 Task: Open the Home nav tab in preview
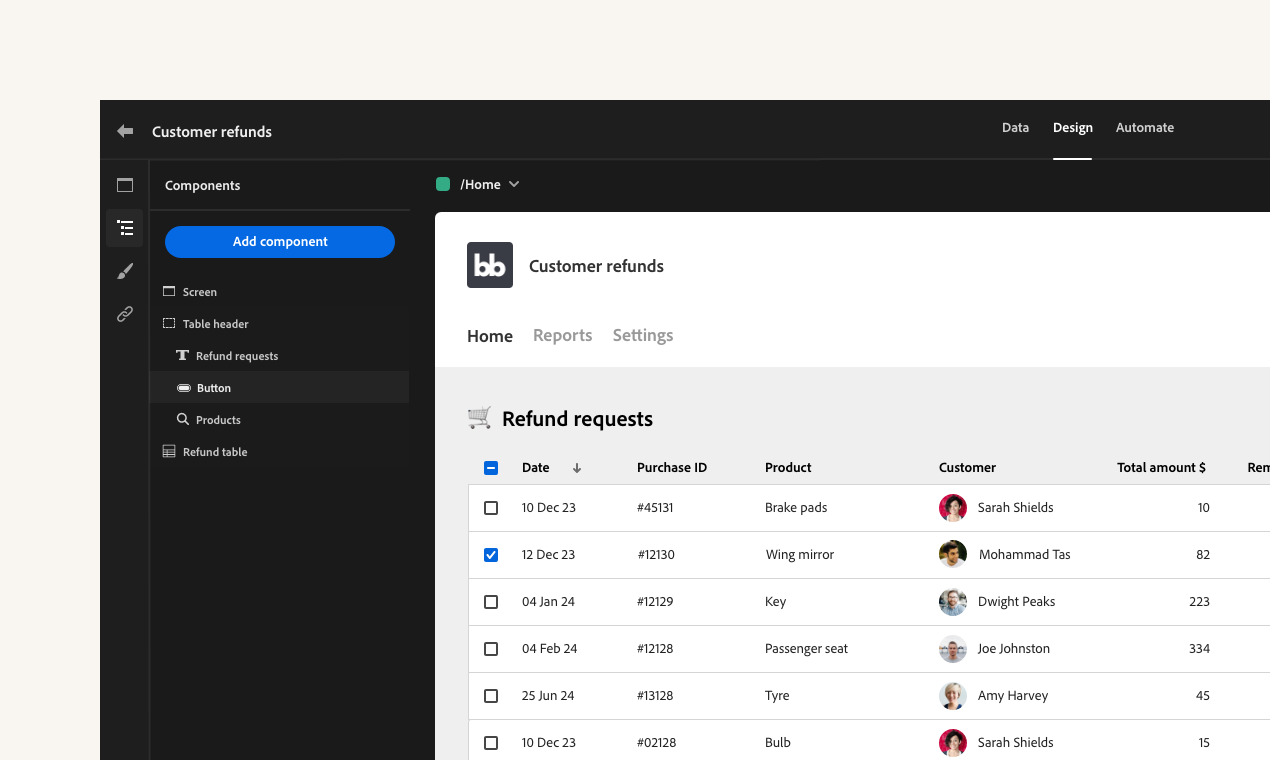490,336
